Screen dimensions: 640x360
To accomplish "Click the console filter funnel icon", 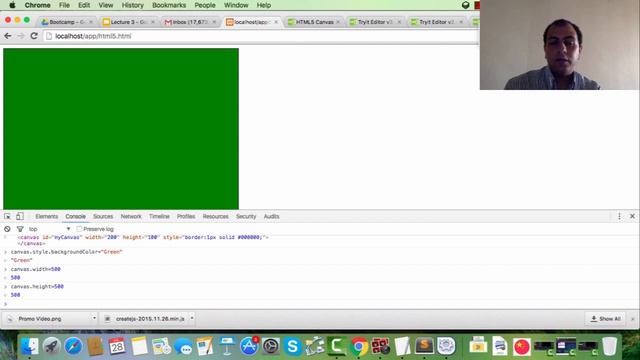I will pos(20,229).
